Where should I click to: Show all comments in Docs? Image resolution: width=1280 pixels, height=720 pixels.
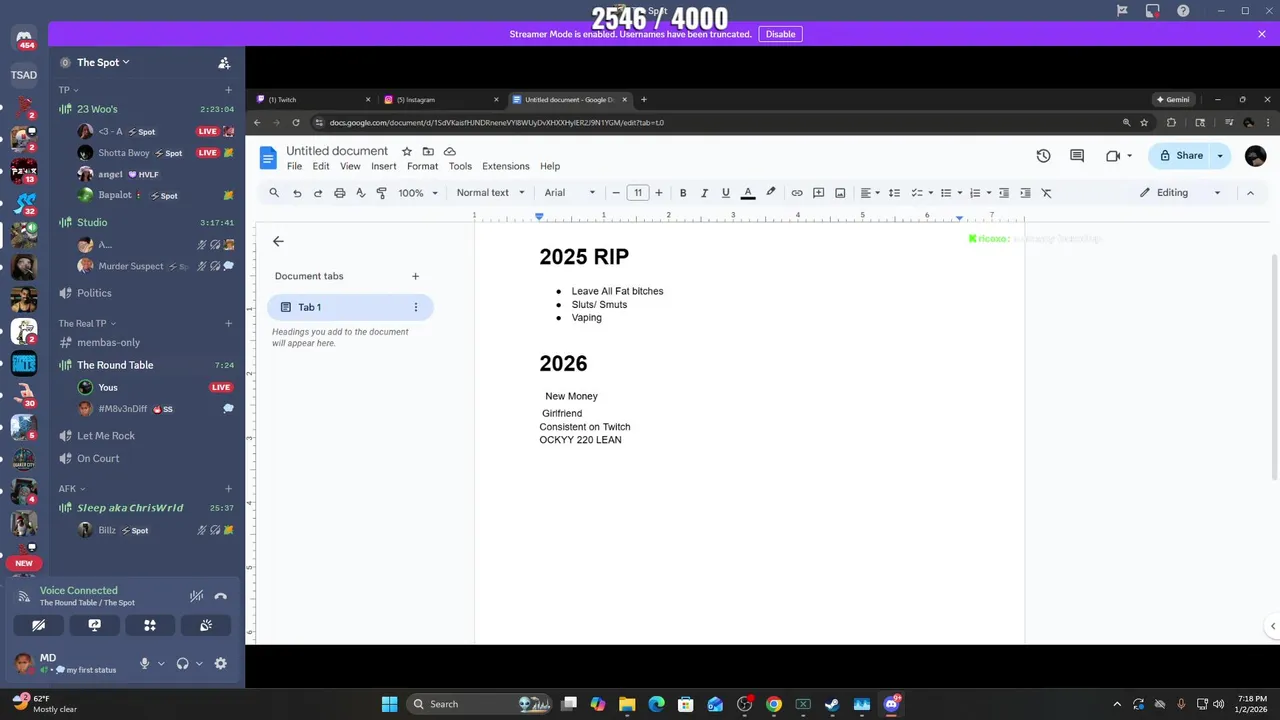tap(1077, 156)
